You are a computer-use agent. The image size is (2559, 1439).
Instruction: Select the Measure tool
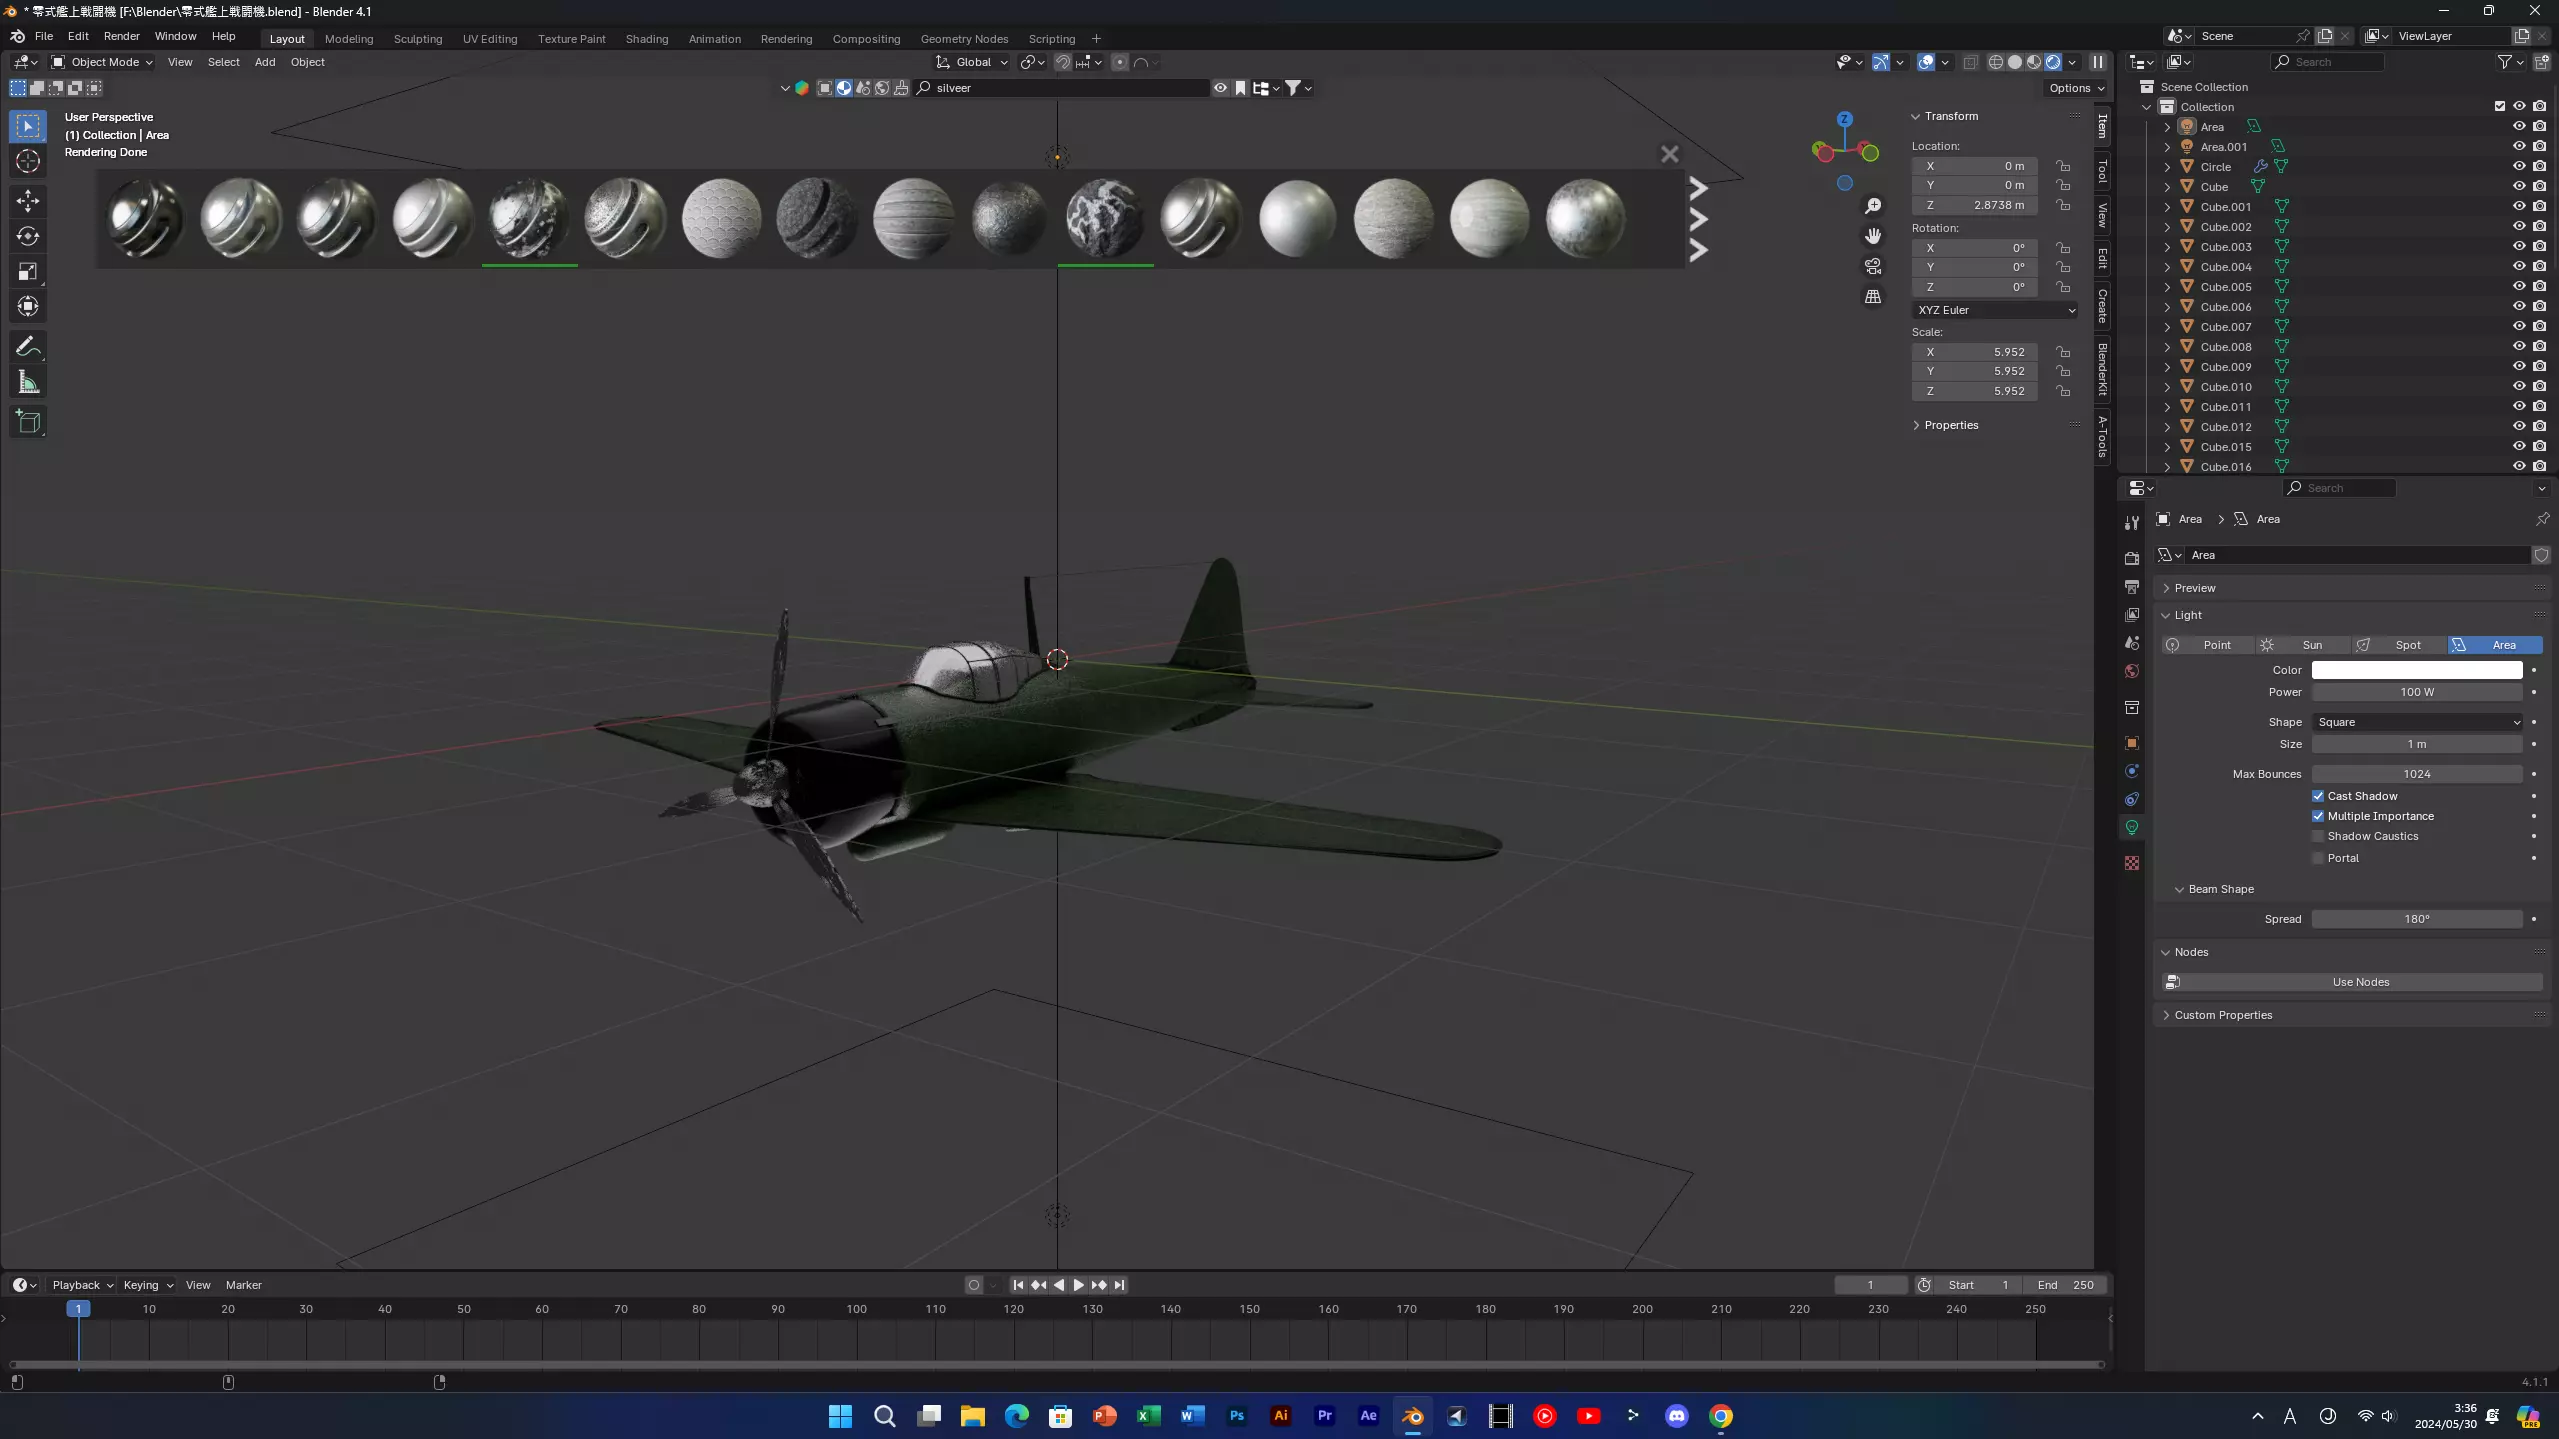coord(28,382)
